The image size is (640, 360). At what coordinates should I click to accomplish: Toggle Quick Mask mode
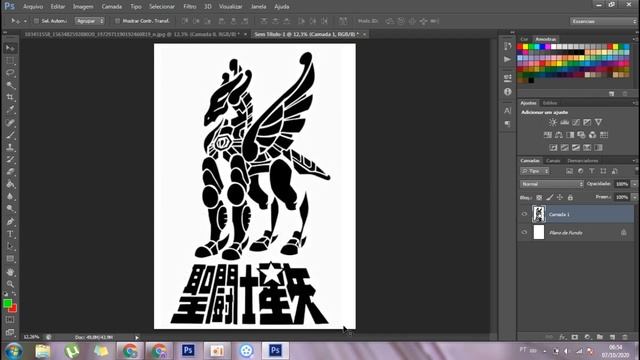(x=10, y=320)
